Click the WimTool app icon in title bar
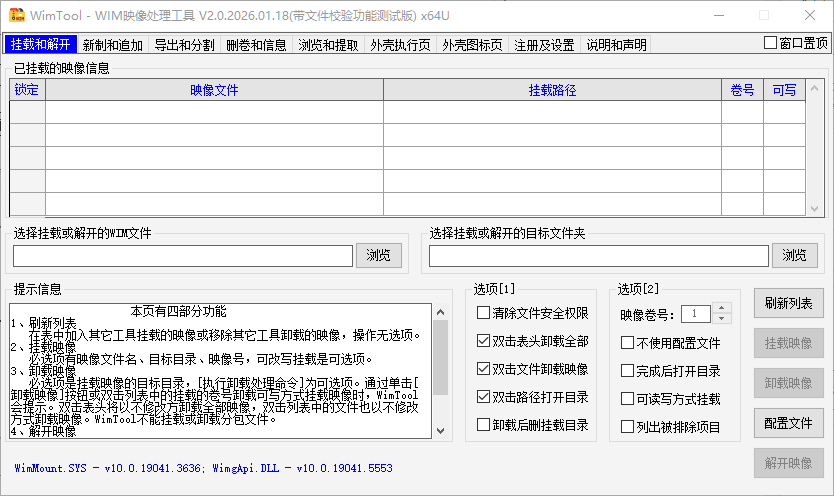The width and height of the screenshot is (834, 496). click(x=16, y=15)
